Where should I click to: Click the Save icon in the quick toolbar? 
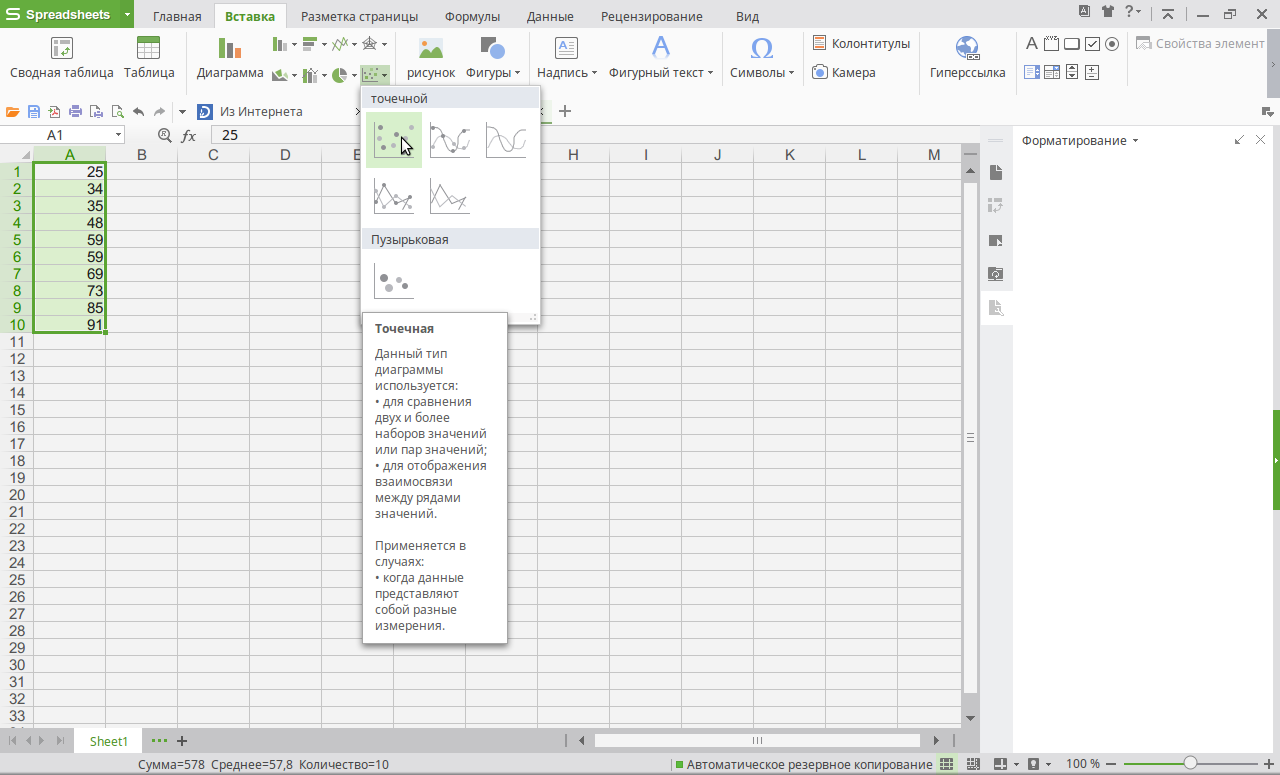pyautogui.click(x=34, y=112)
